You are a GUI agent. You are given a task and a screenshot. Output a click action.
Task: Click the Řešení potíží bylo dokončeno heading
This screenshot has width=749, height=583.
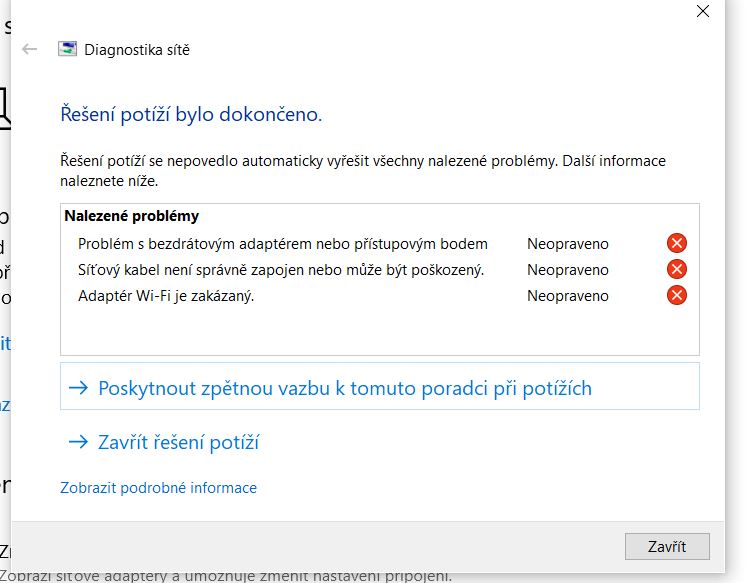coord(192,114)
